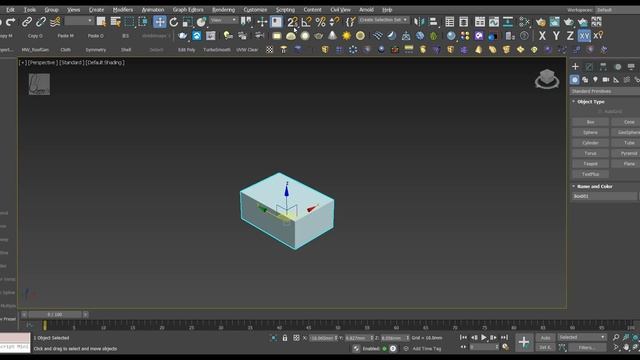
Task: Open the viewport Perspective label menu
Action: 42,62
